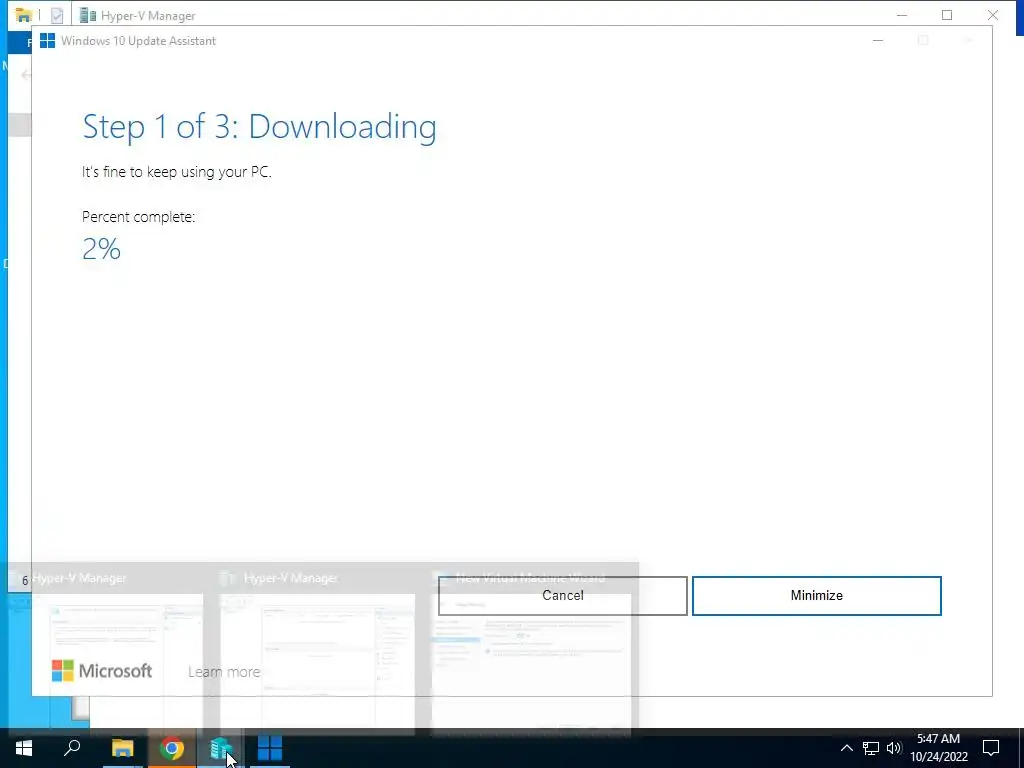Select the second Hyper-V Manager preview thumbnail
1024x768 pixels.
[x=317, y=650]
